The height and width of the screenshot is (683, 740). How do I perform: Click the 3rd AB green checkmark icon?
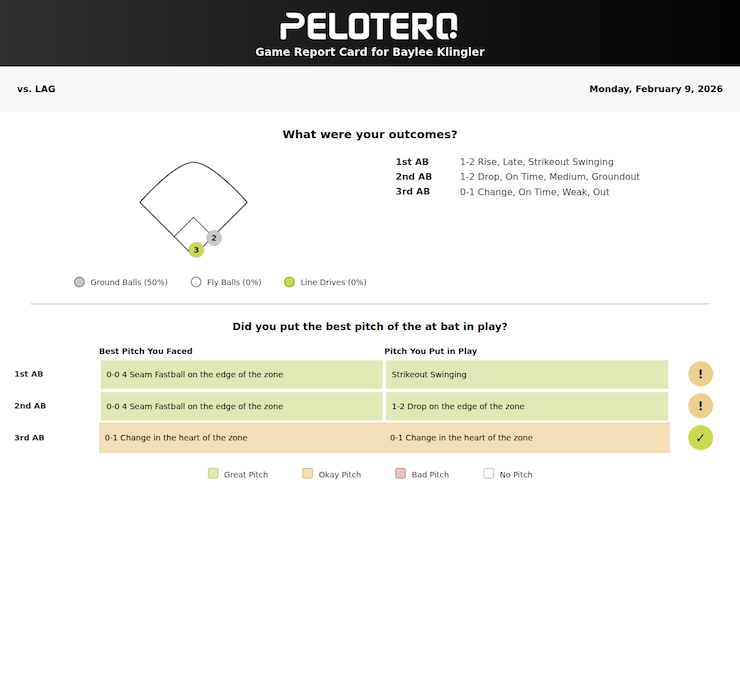tap(700, 438)
